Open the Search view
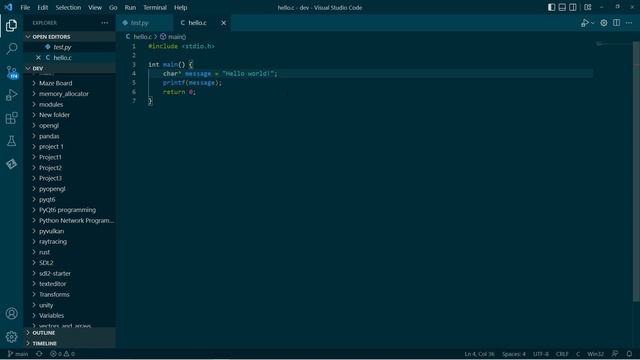The height and width of the screenshot is (360, 640). point(11,49)
